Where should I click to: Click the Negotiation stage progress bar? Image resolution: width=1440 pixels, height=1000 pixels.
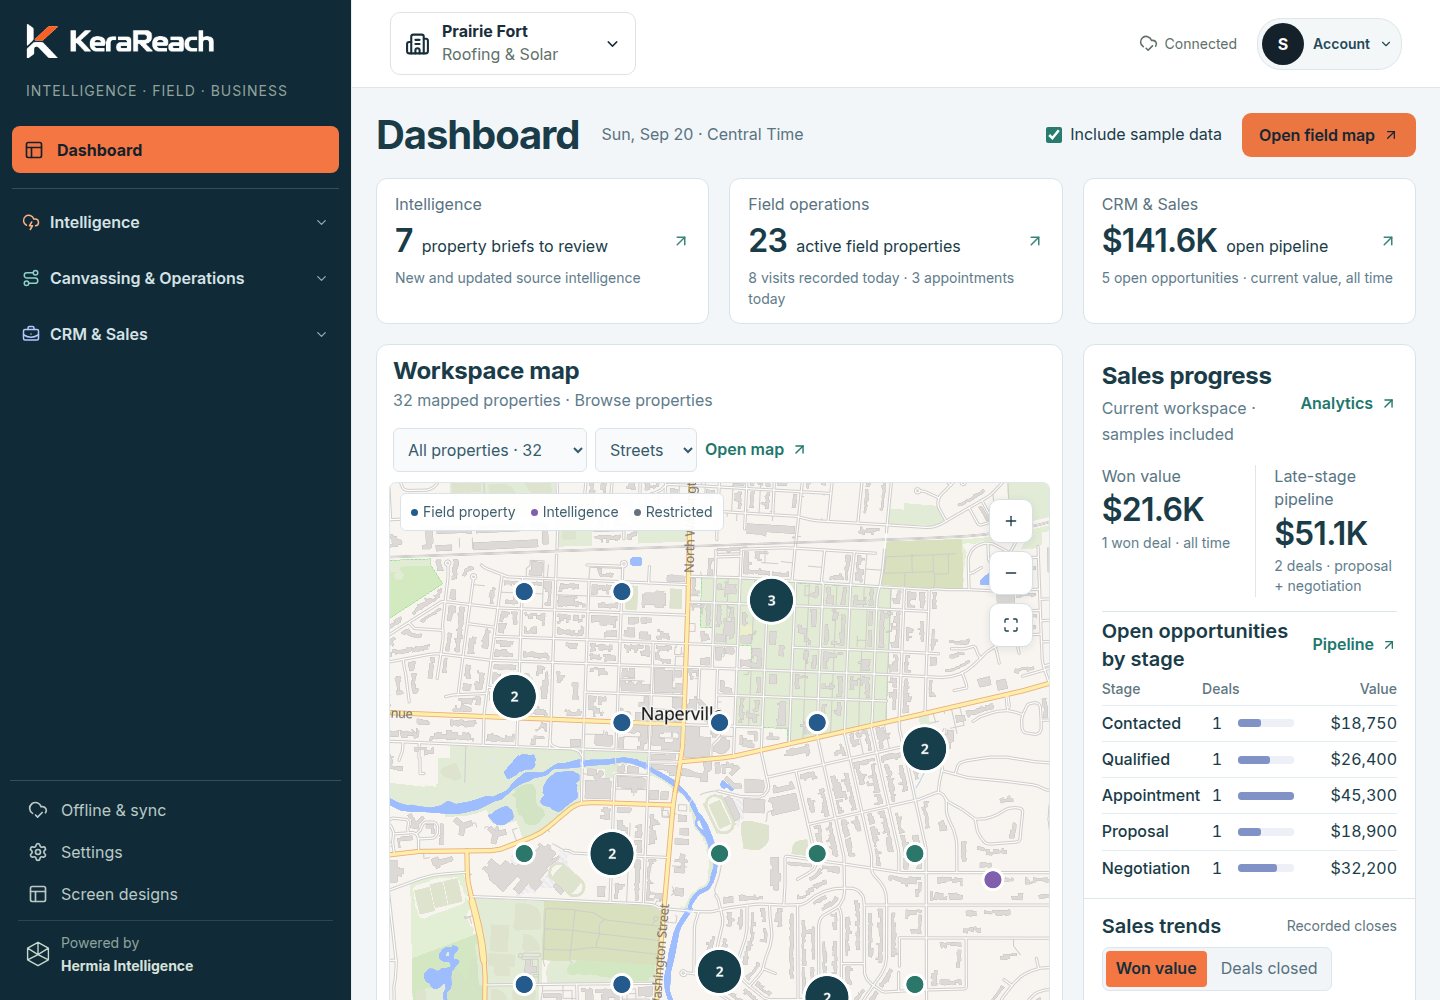coord(1266,868)
